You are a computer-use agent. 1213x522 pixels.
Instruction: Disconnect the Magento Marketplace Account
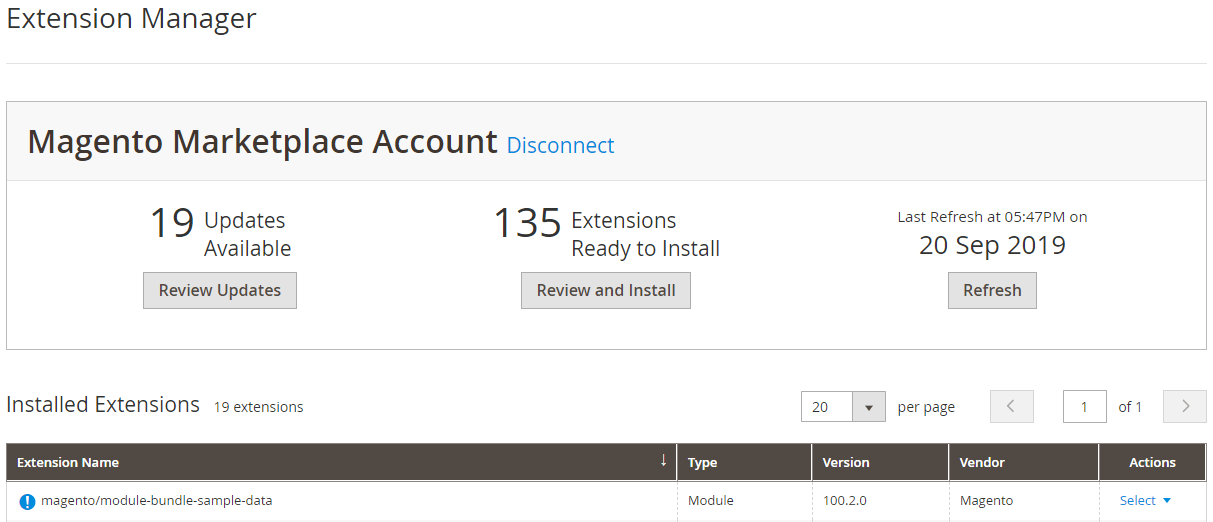(560, 146)
